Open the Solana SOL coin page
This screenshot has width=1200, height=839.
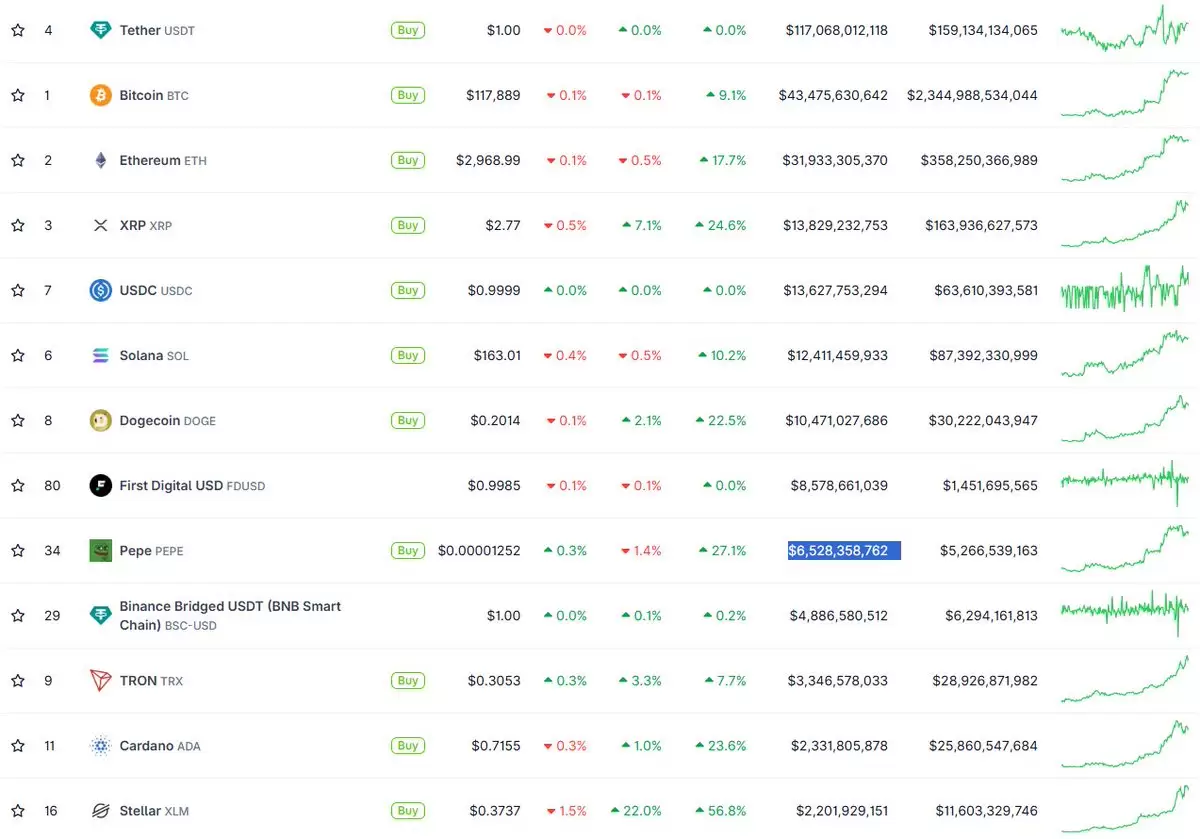154,355
